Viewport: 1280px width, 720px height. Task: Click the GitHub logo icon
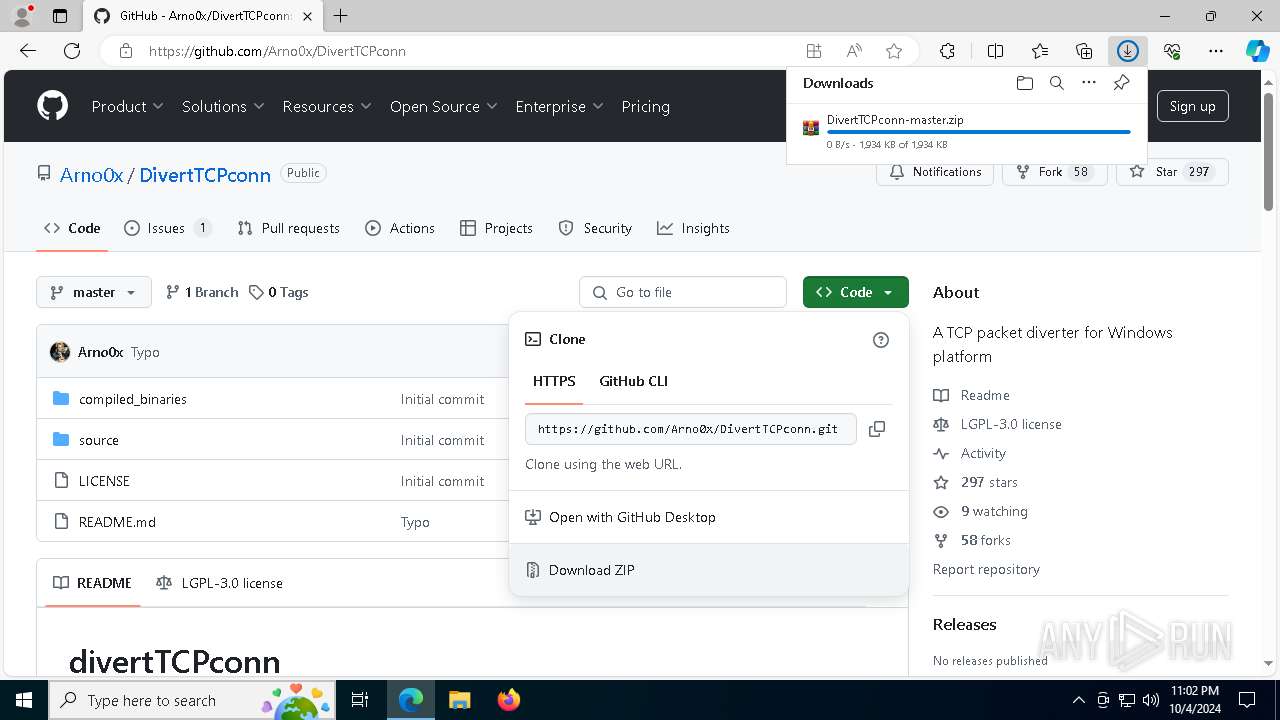pyautogui.click(x=52, y=106)
